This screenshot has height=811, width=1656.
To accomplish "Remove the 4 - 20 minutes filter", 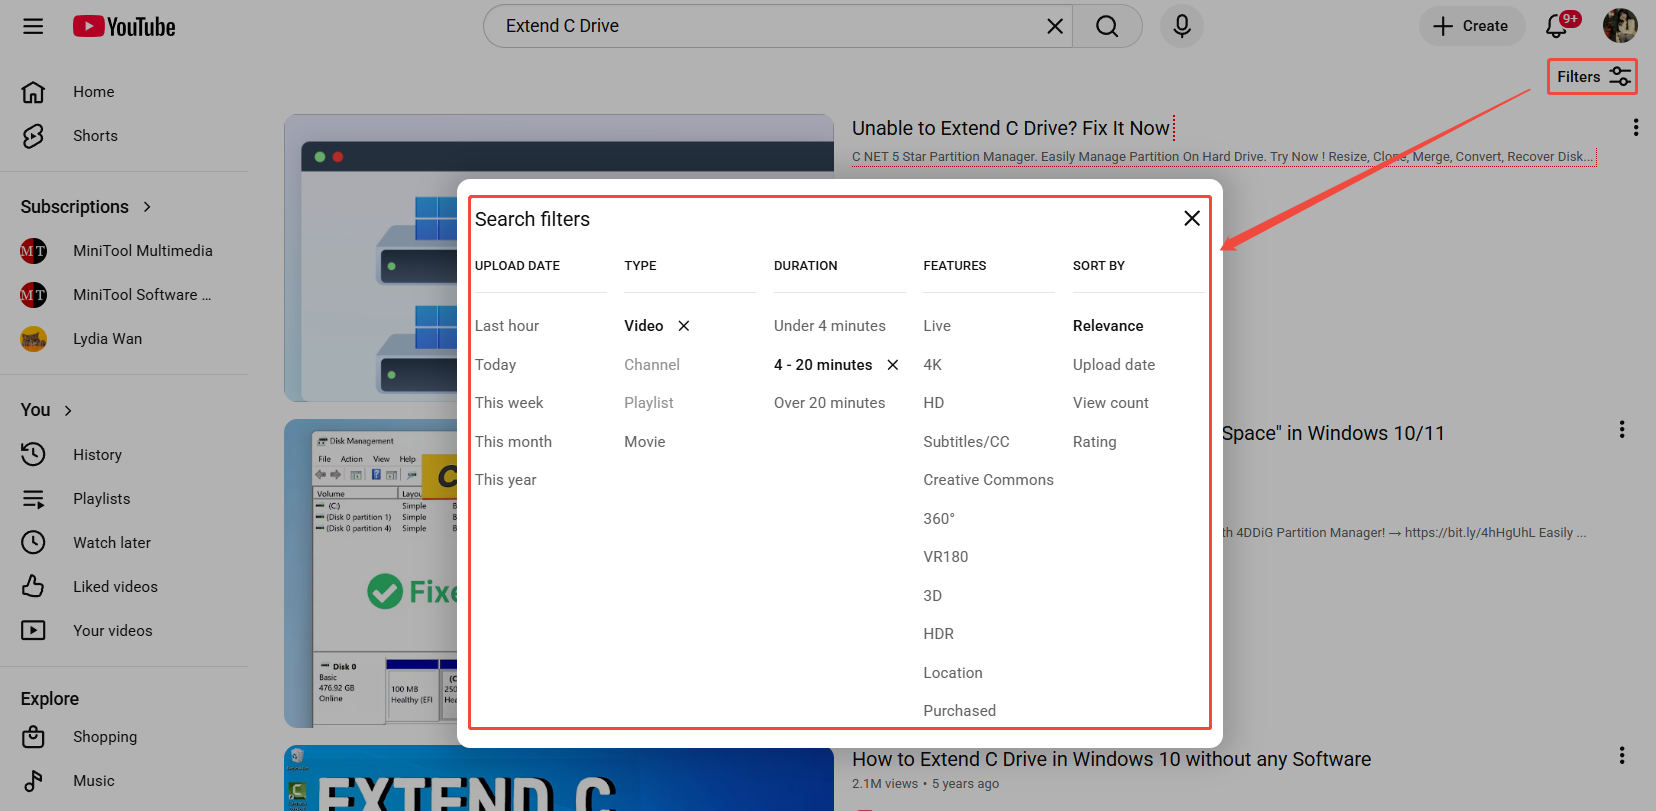I will 893,365.
